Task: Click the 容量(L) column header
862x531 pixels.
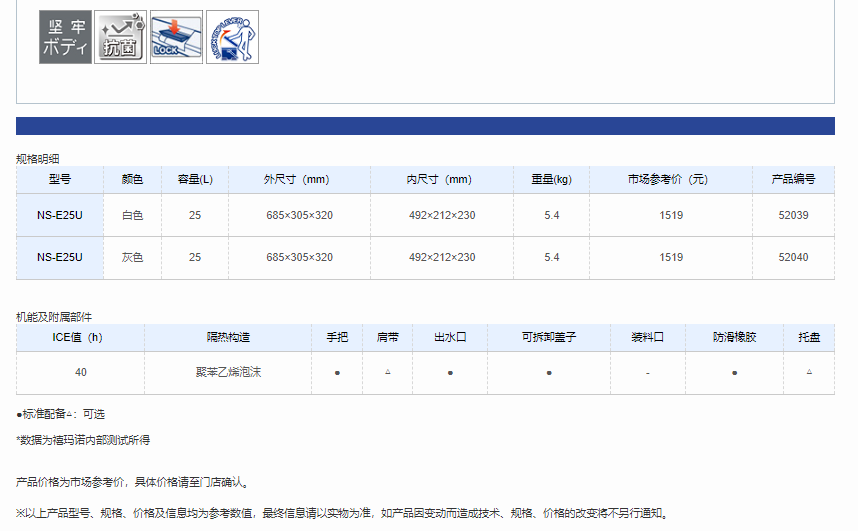Action: pyautogui.click(x=195, y=179)
